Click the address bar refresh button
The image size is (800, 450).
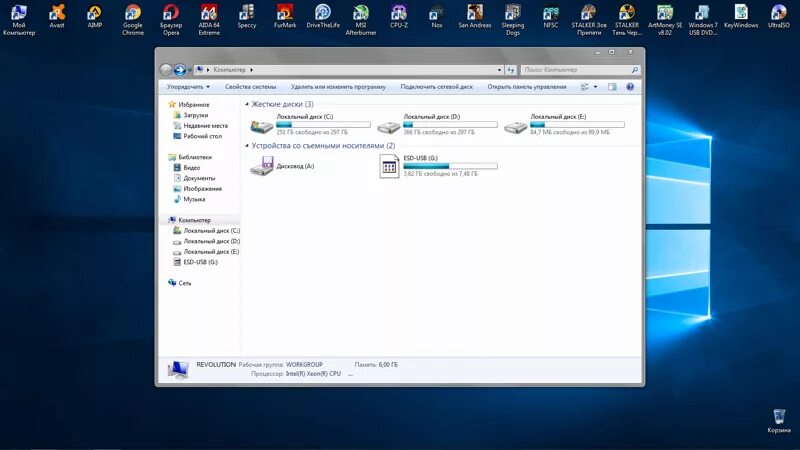point(511,70)
